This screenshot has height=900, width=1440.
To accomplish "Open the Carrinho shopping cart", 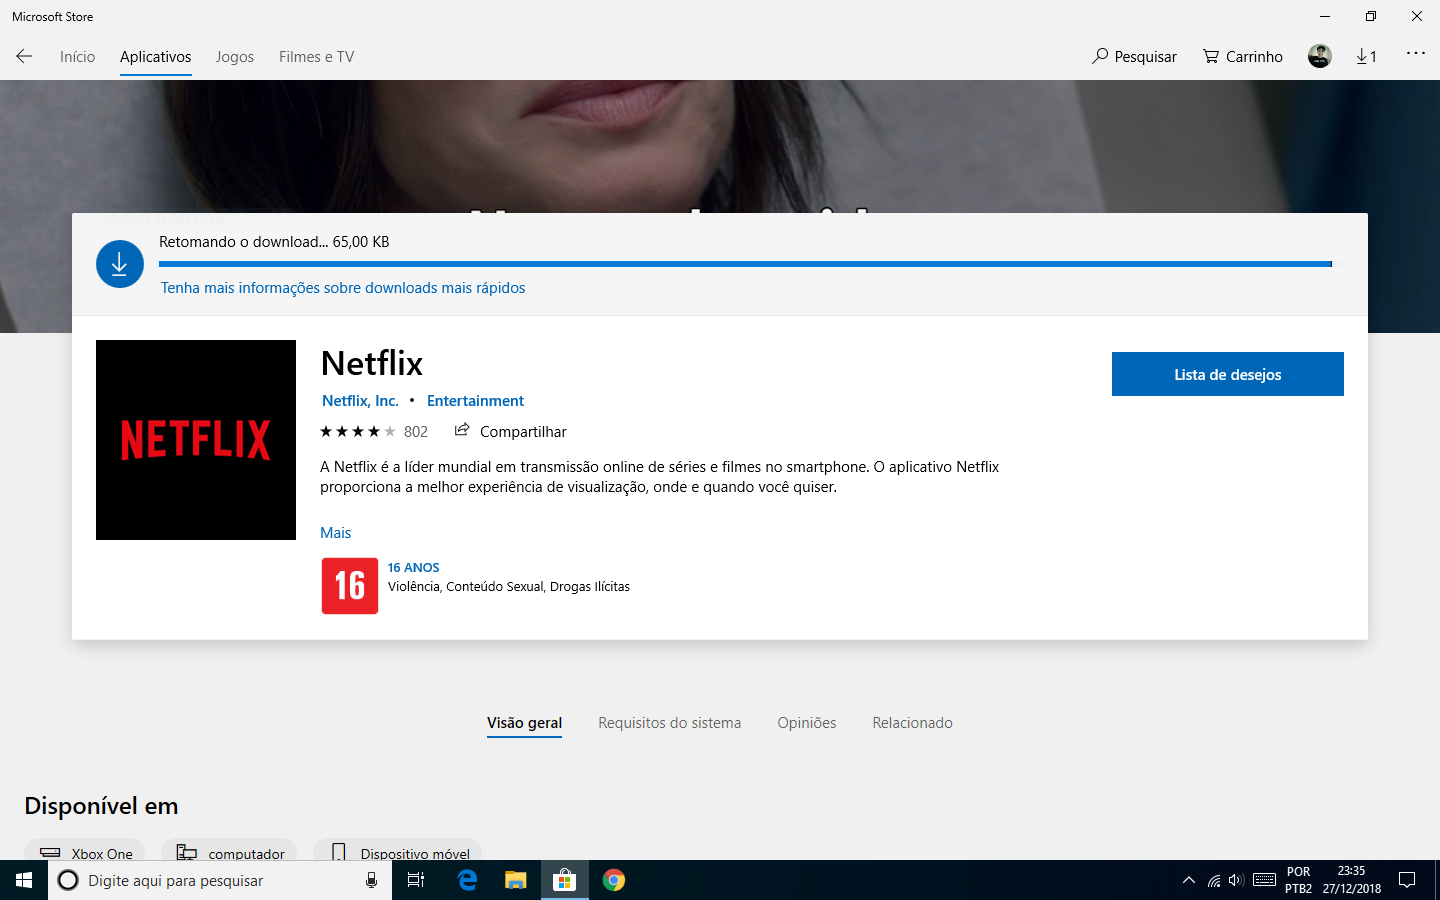I will pos(1243,57).
